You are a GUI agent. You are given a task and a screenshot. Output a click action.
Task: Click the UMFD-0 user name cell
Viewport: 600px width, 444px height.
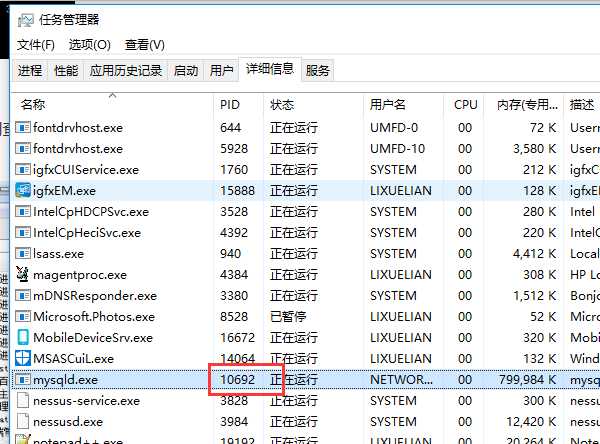coord(394,127)
